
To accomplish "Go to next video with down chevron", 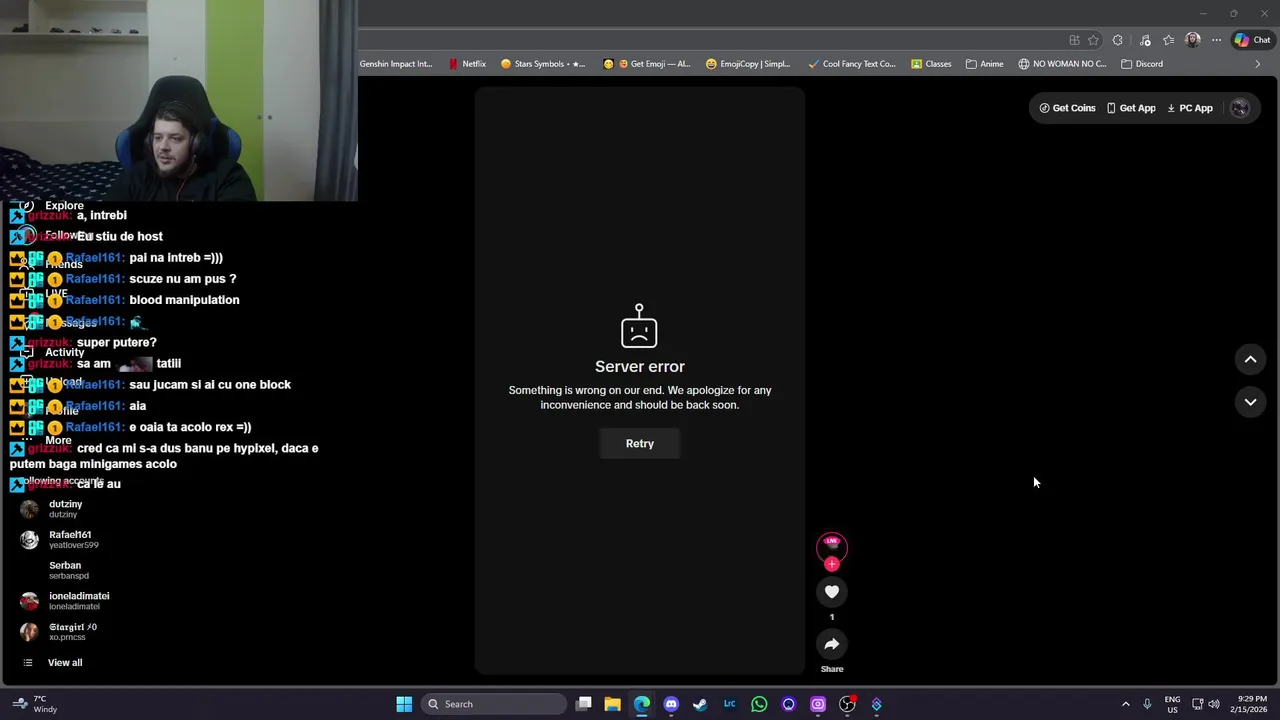I will coord(1250,402).
